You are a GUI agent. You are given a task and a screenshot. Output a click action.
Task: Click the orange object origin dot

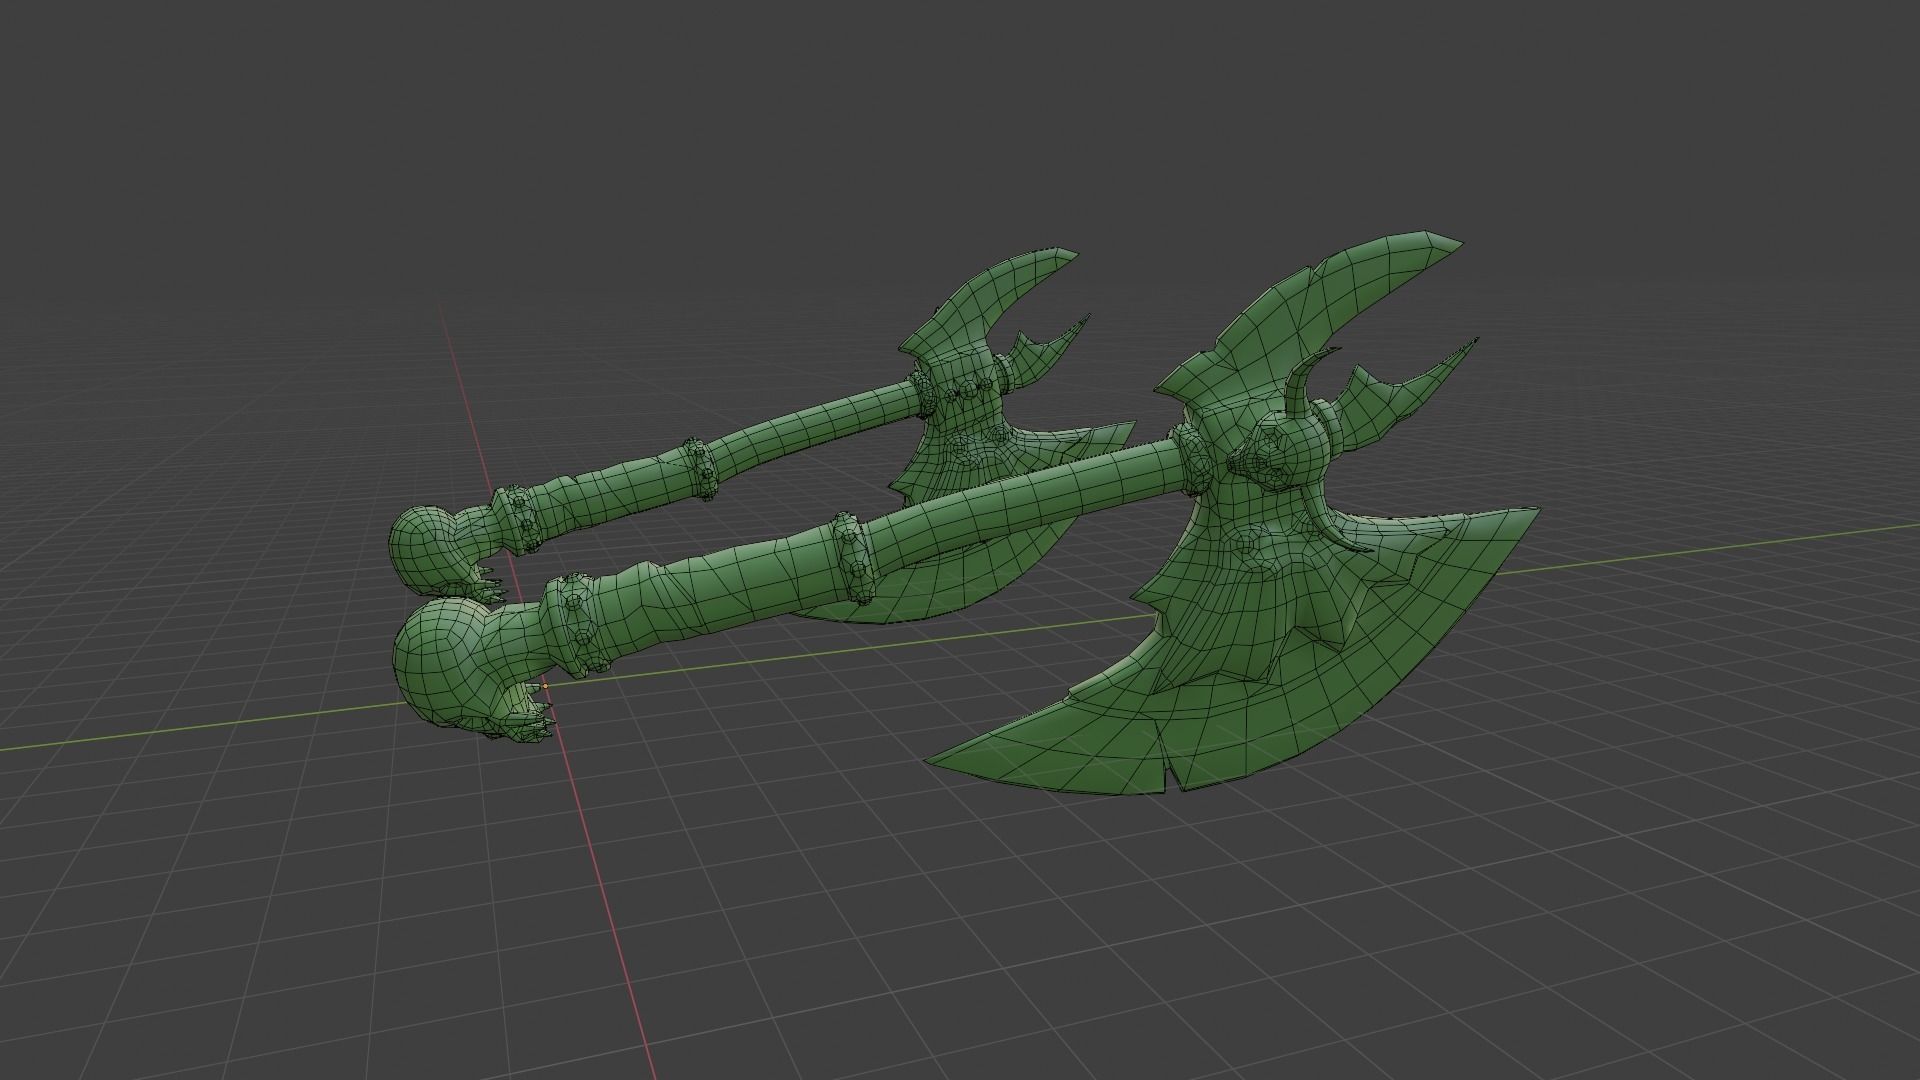click(545, 686)
